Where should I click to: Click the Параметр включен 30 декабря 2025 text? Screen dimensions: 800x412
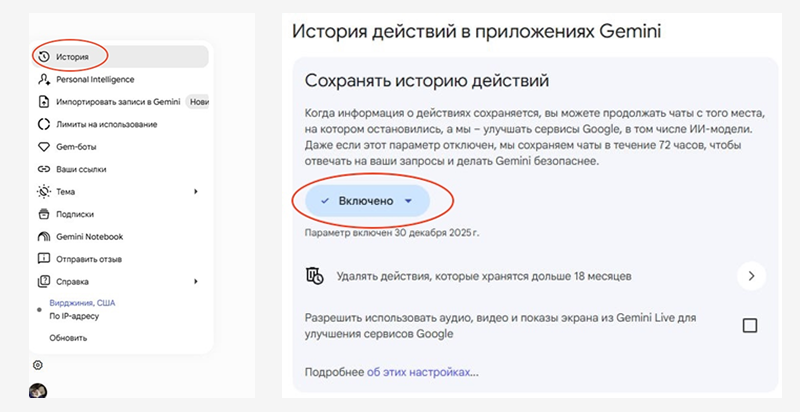coord(392,233)
